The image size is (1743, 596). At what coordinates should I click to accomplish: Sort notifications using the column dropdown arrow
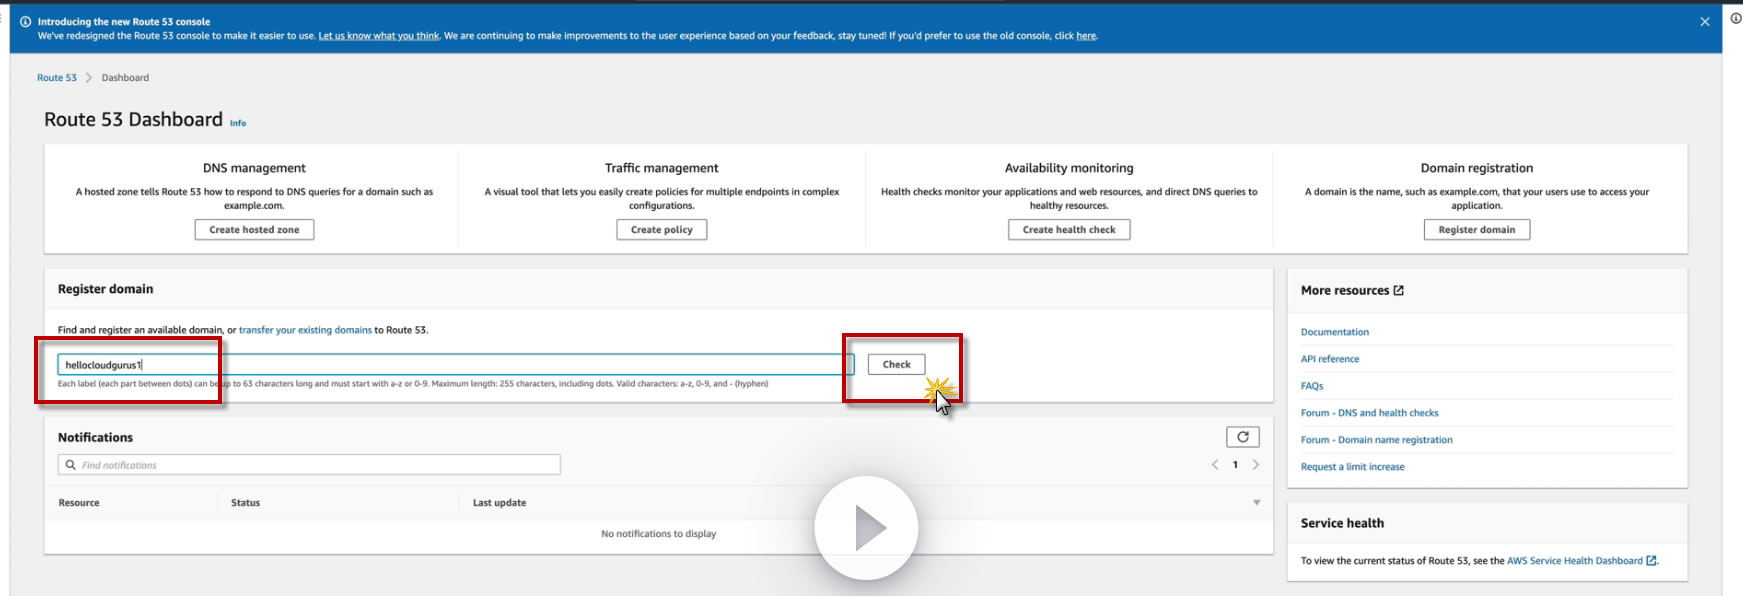point(1257,503)
